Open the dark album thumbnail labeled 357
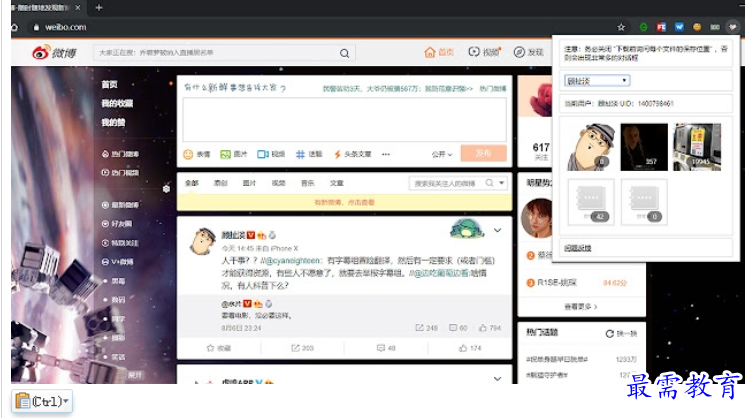748x418 pixels. [x=644, y=147]
